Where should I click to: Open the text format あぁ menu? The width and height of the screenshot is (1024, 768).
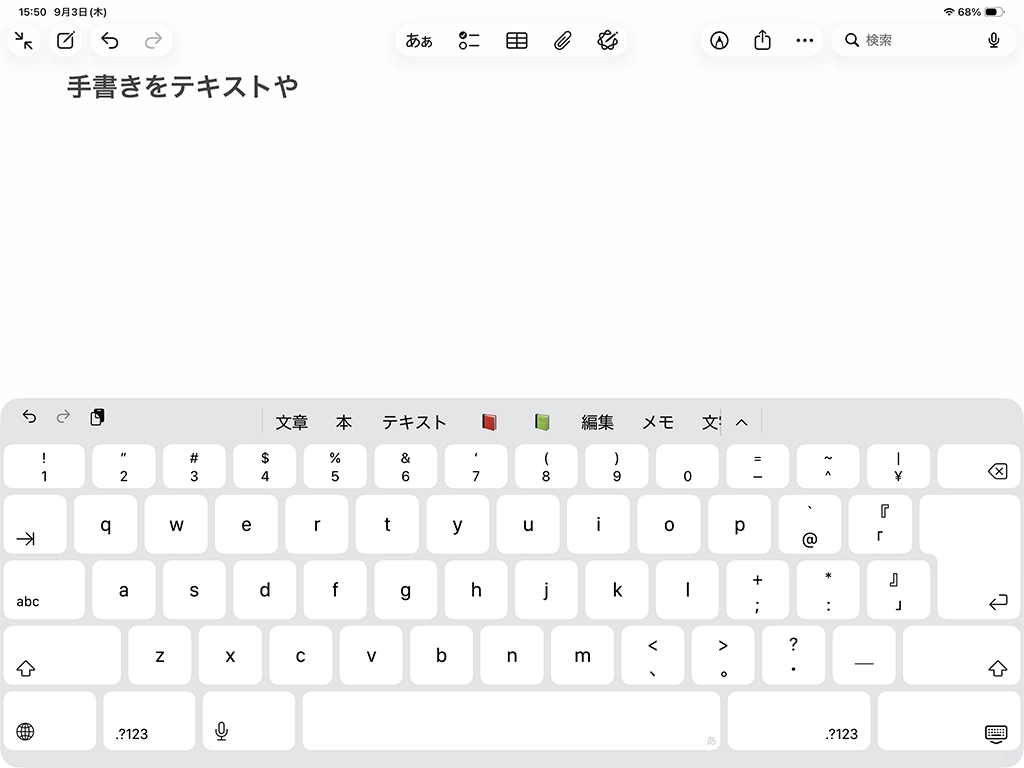pyautogui.click(x=419, y=40)
